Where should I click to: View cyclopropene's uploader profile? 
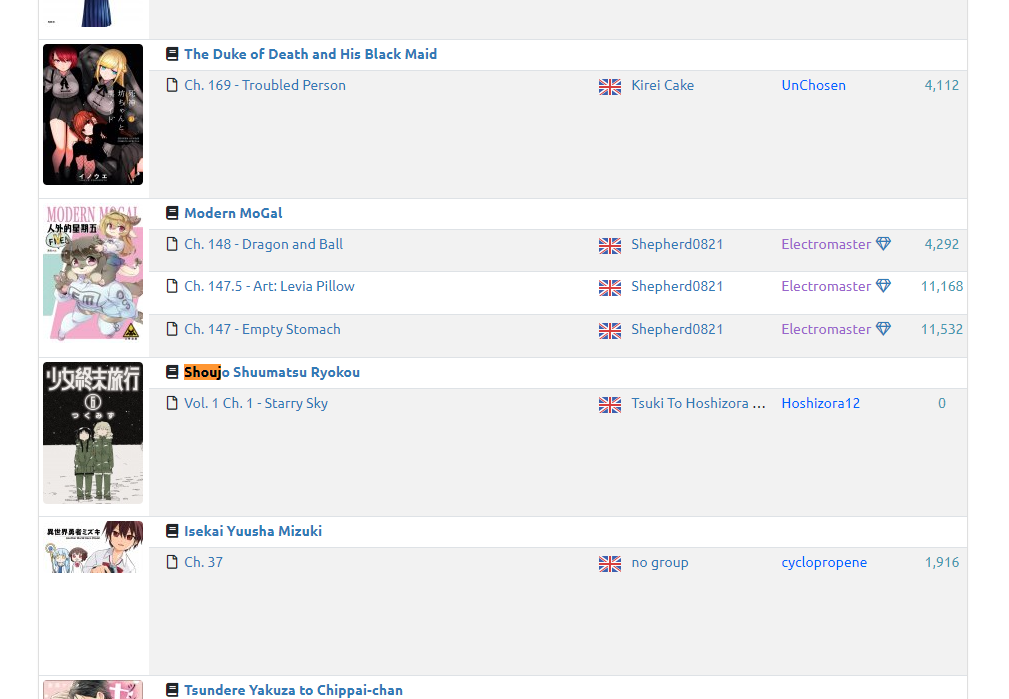824,562
